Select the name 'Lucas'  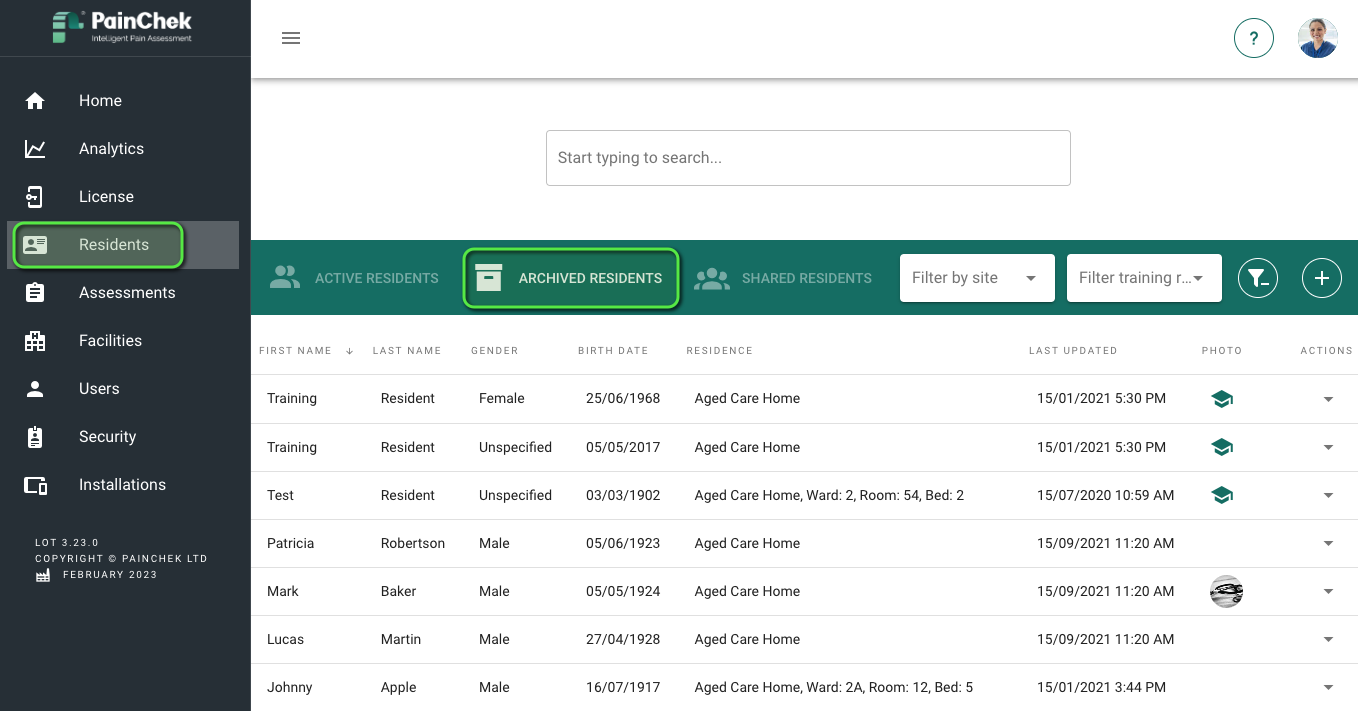(285, 640)
